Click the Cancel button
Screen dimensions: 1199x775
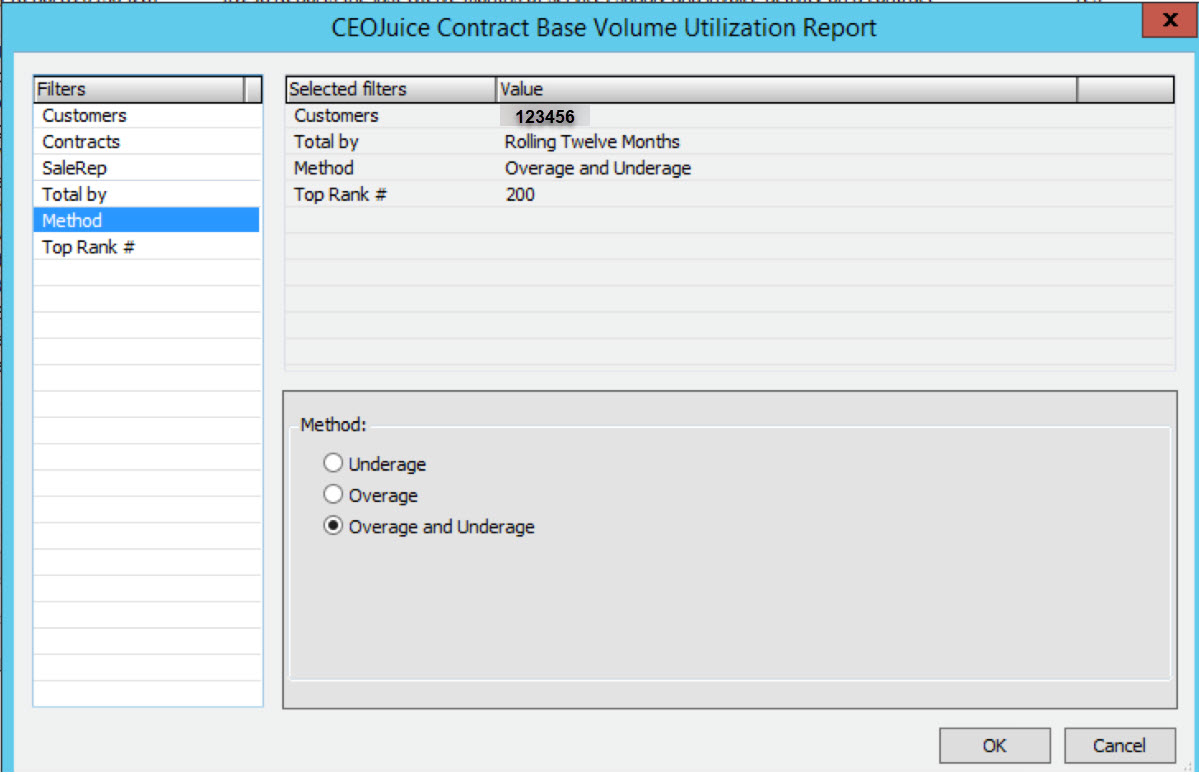1119,745
